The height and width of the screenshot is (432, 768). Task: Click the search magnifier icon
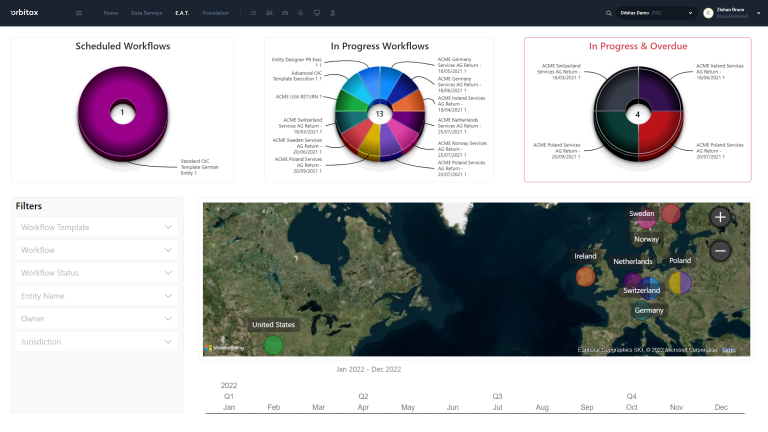coord(609,13)
